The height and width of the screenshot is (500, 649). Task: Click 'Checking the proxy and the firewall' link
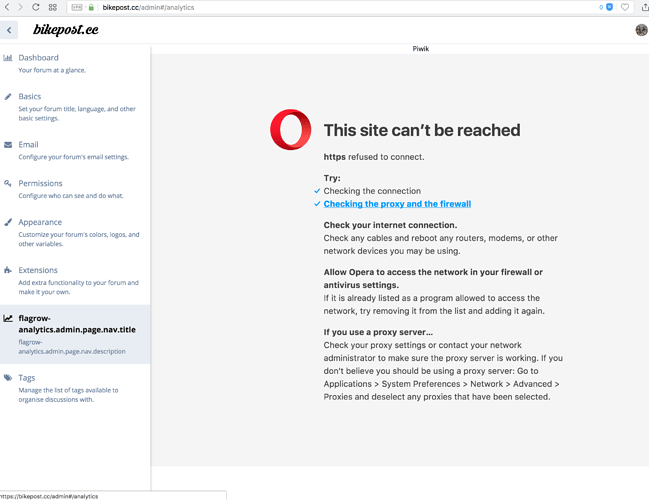[397, 204]
